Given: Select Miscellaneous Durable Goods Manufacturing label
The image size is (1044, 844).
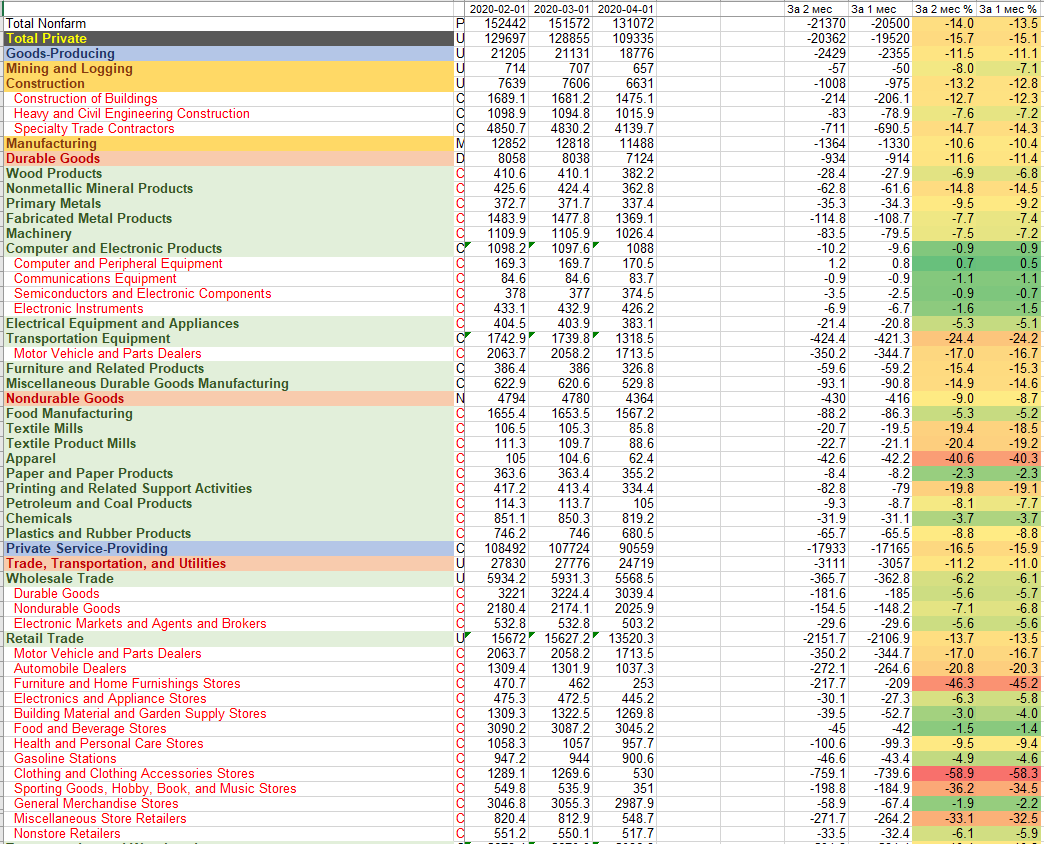Looking at the screenshot, I should (x=147, y=383).
